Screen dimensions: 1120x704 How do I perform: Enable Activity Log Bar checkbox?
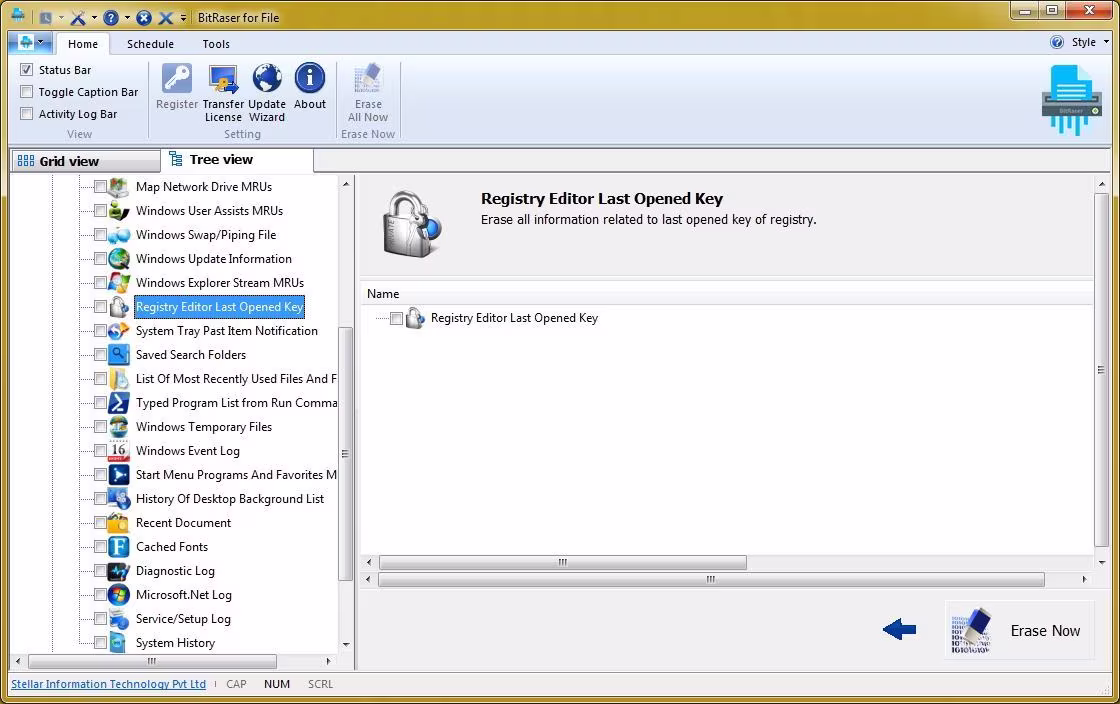[x=26, y=114]
